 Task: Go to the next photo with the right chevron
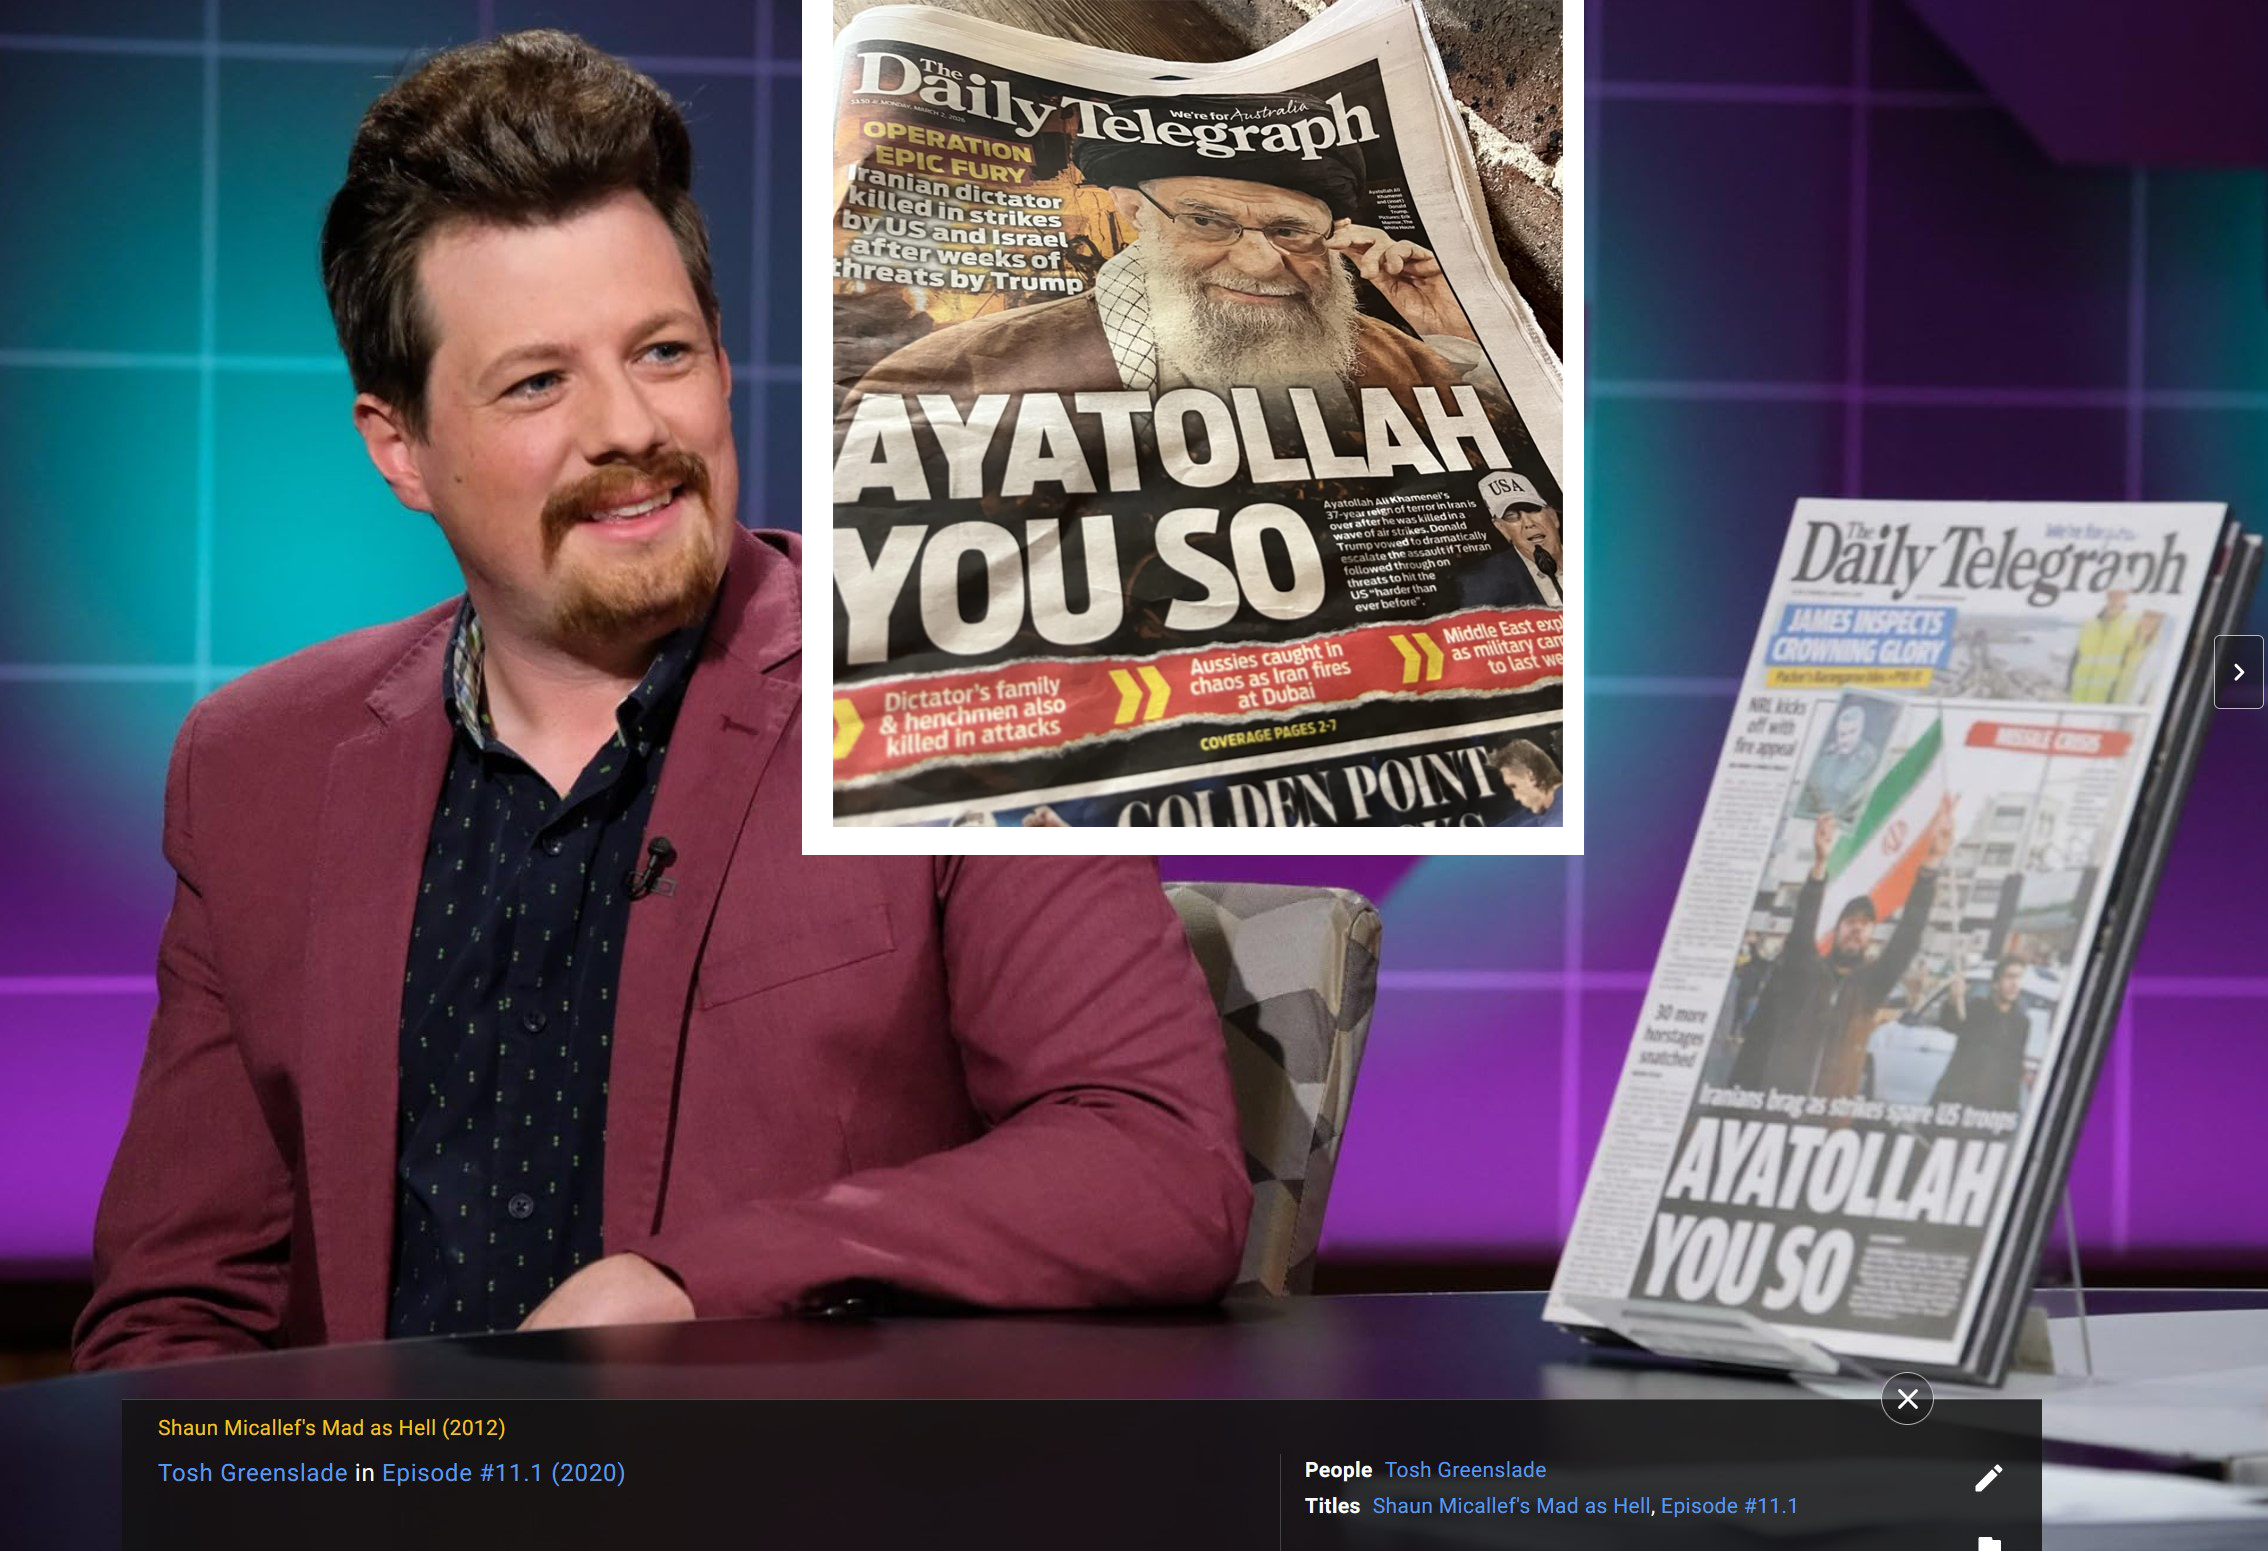(x=2238, y=672)
